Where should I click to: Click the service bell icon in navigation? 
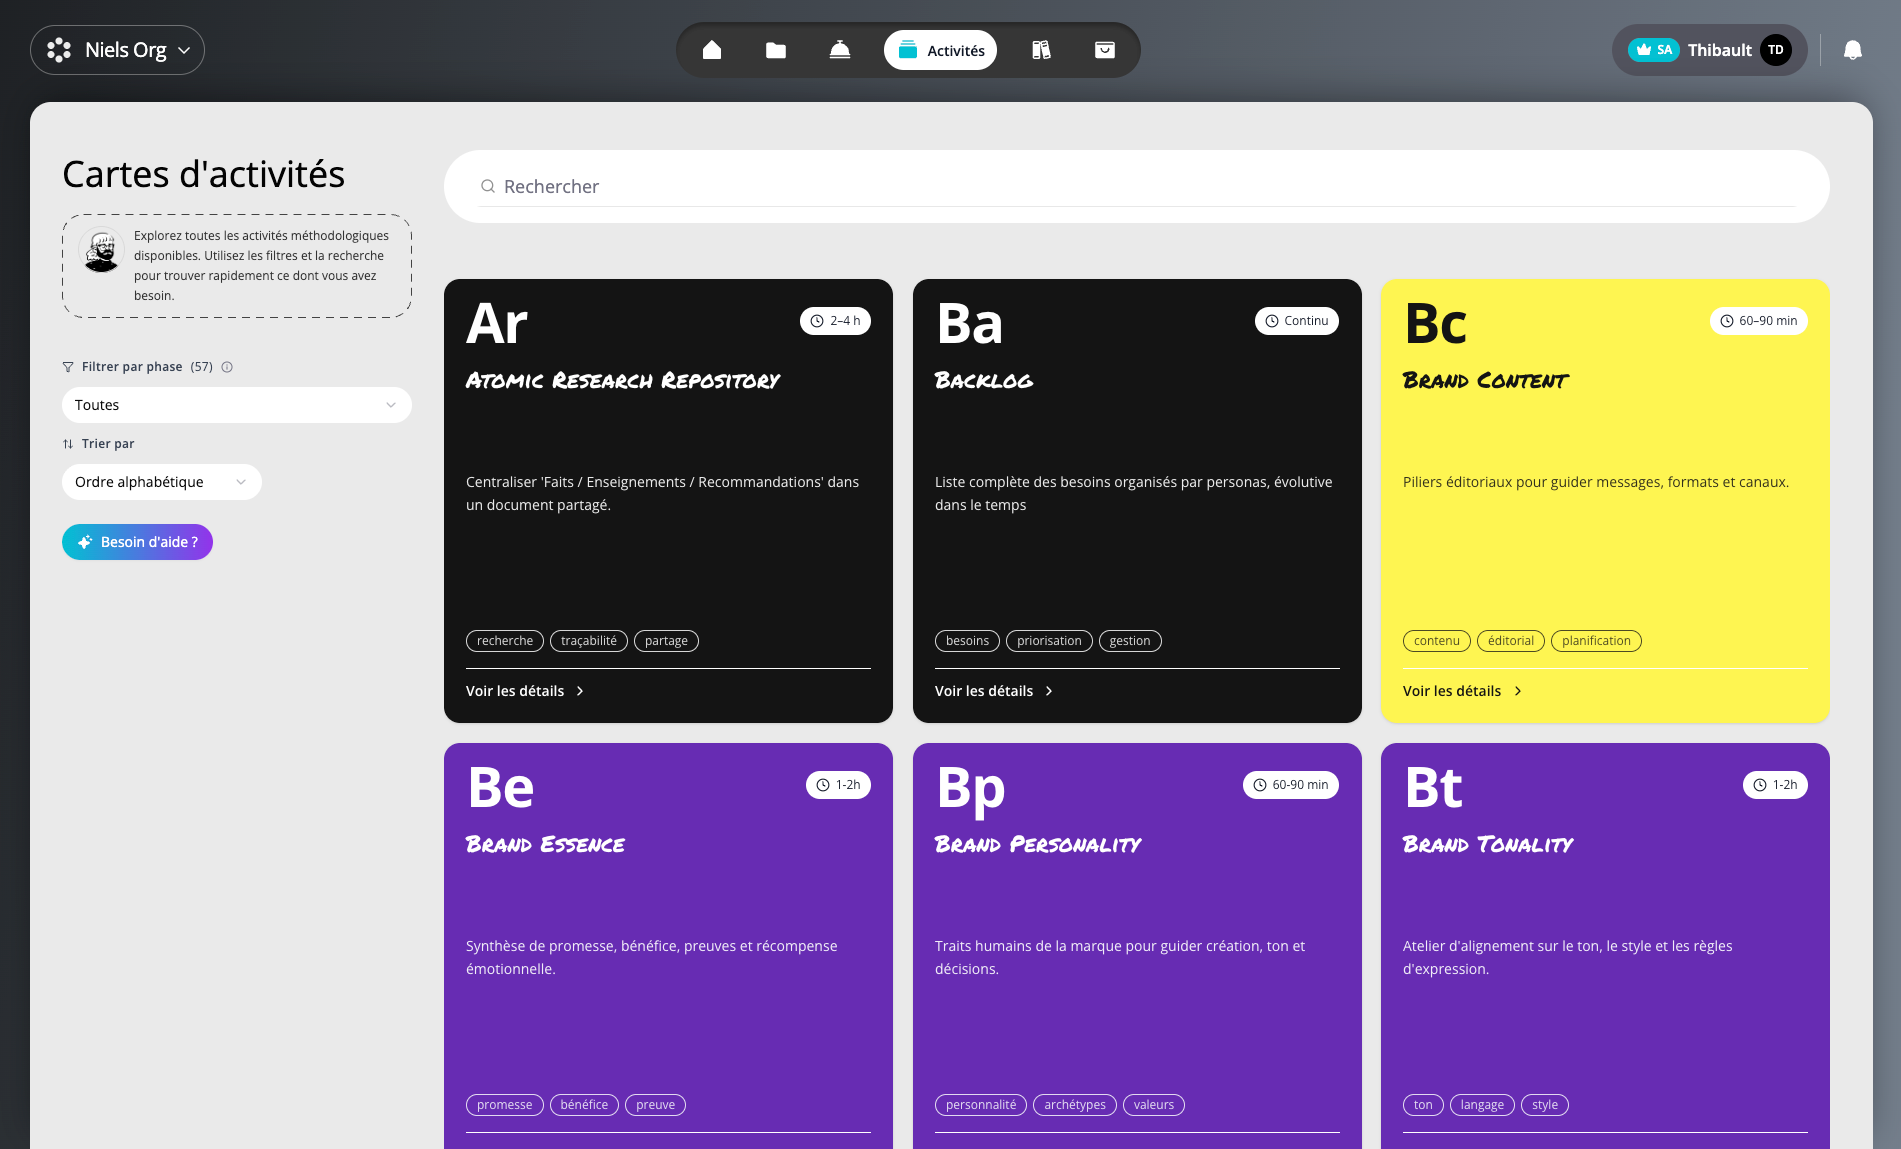click(x=840, y=50)
